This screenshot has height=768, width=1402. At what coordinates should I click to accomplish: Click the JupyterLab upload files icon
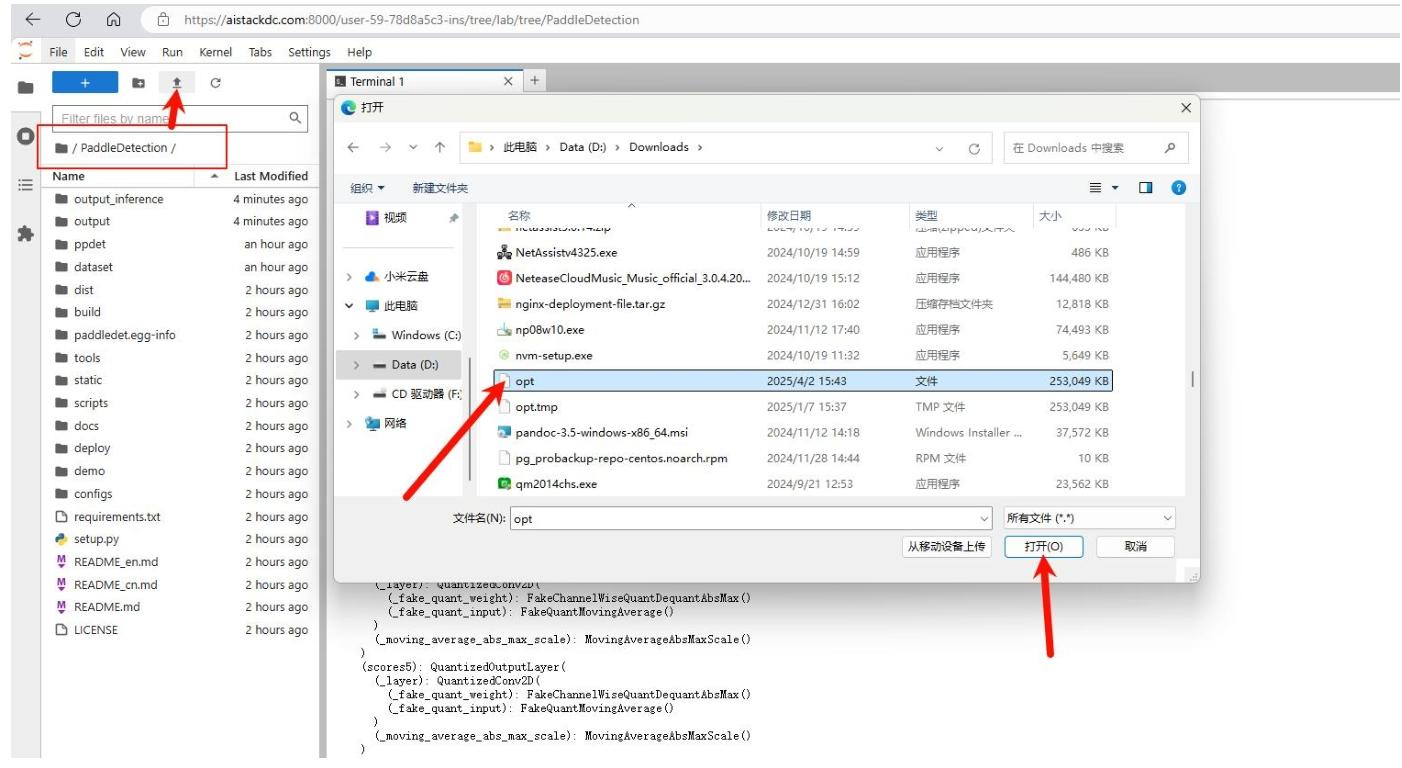(175, 83)
